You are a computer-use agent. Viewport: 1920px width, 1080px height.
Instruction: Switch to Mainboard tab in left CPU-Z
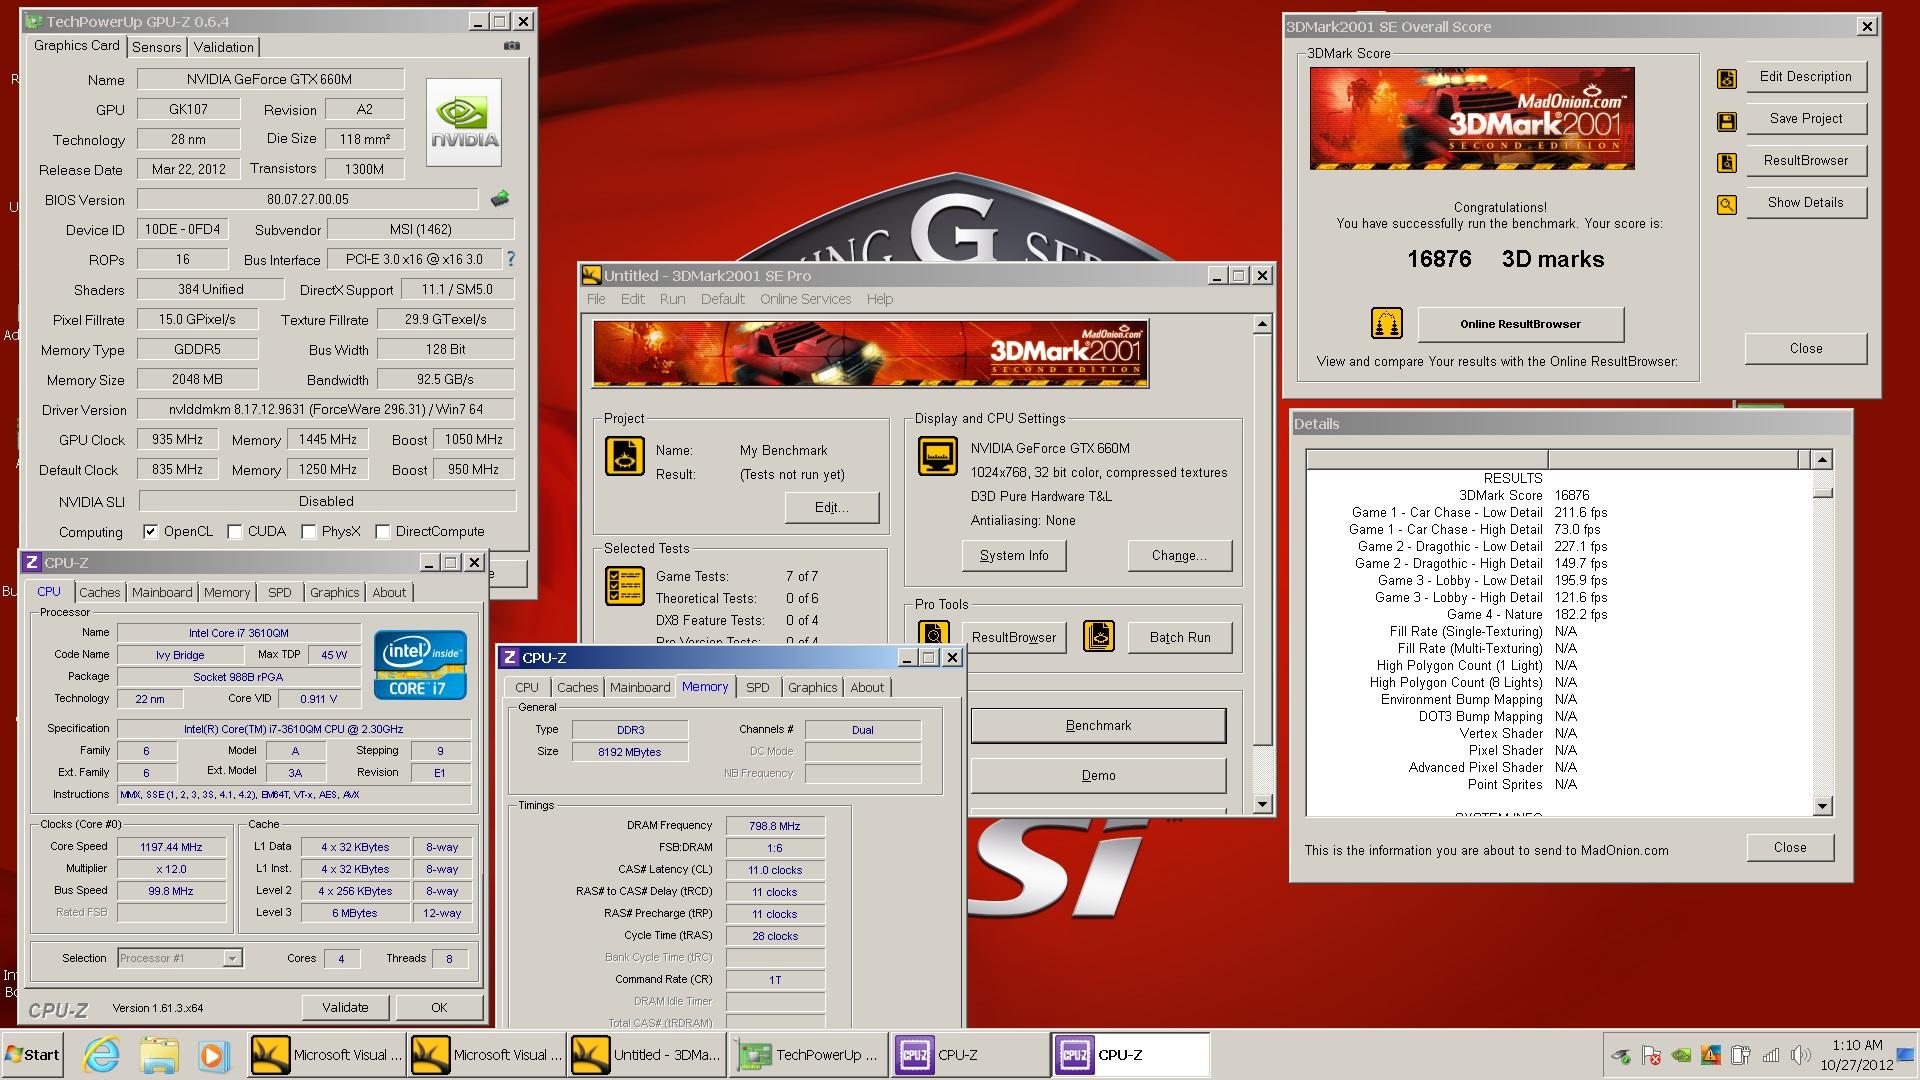click(162, 592)
